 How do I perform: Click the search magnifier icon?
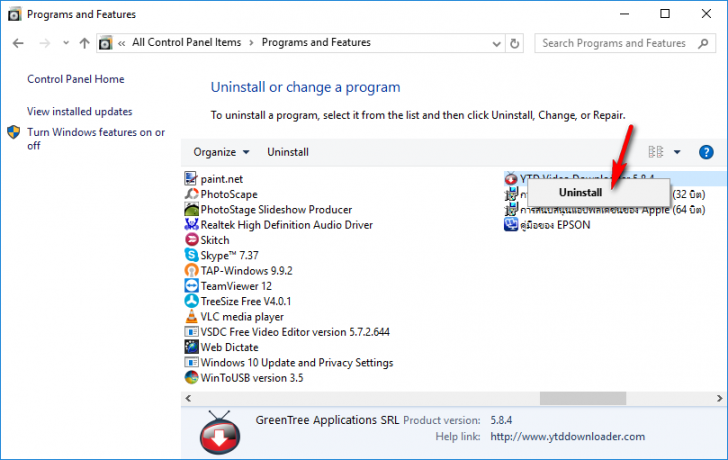[703, 43]
